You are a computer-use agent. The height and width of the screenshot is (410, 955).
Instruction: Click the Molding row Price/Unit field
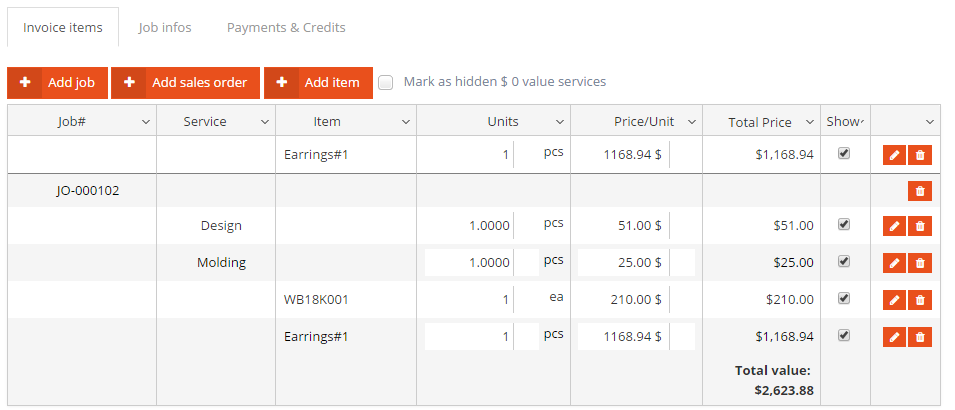point(623,263)
